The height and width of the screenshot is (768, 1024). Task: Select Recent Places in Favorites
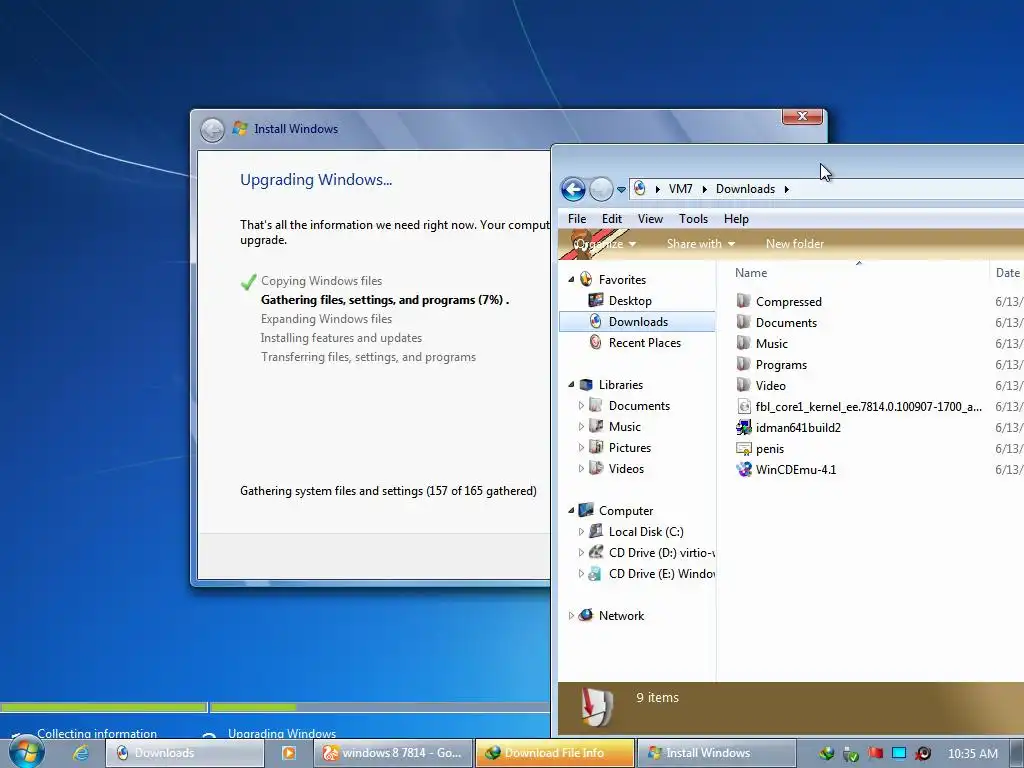(644, 343)
